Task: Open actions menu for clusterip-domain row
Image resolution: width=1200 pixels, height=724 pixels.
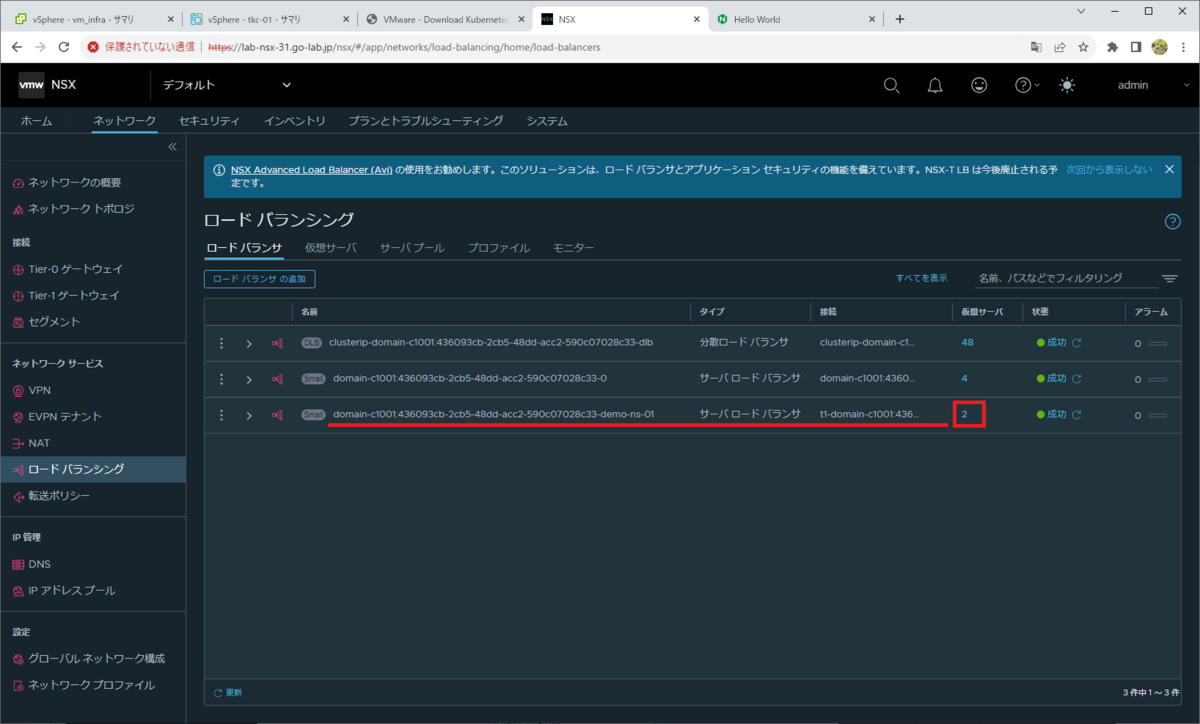Action: click(222, 343)
